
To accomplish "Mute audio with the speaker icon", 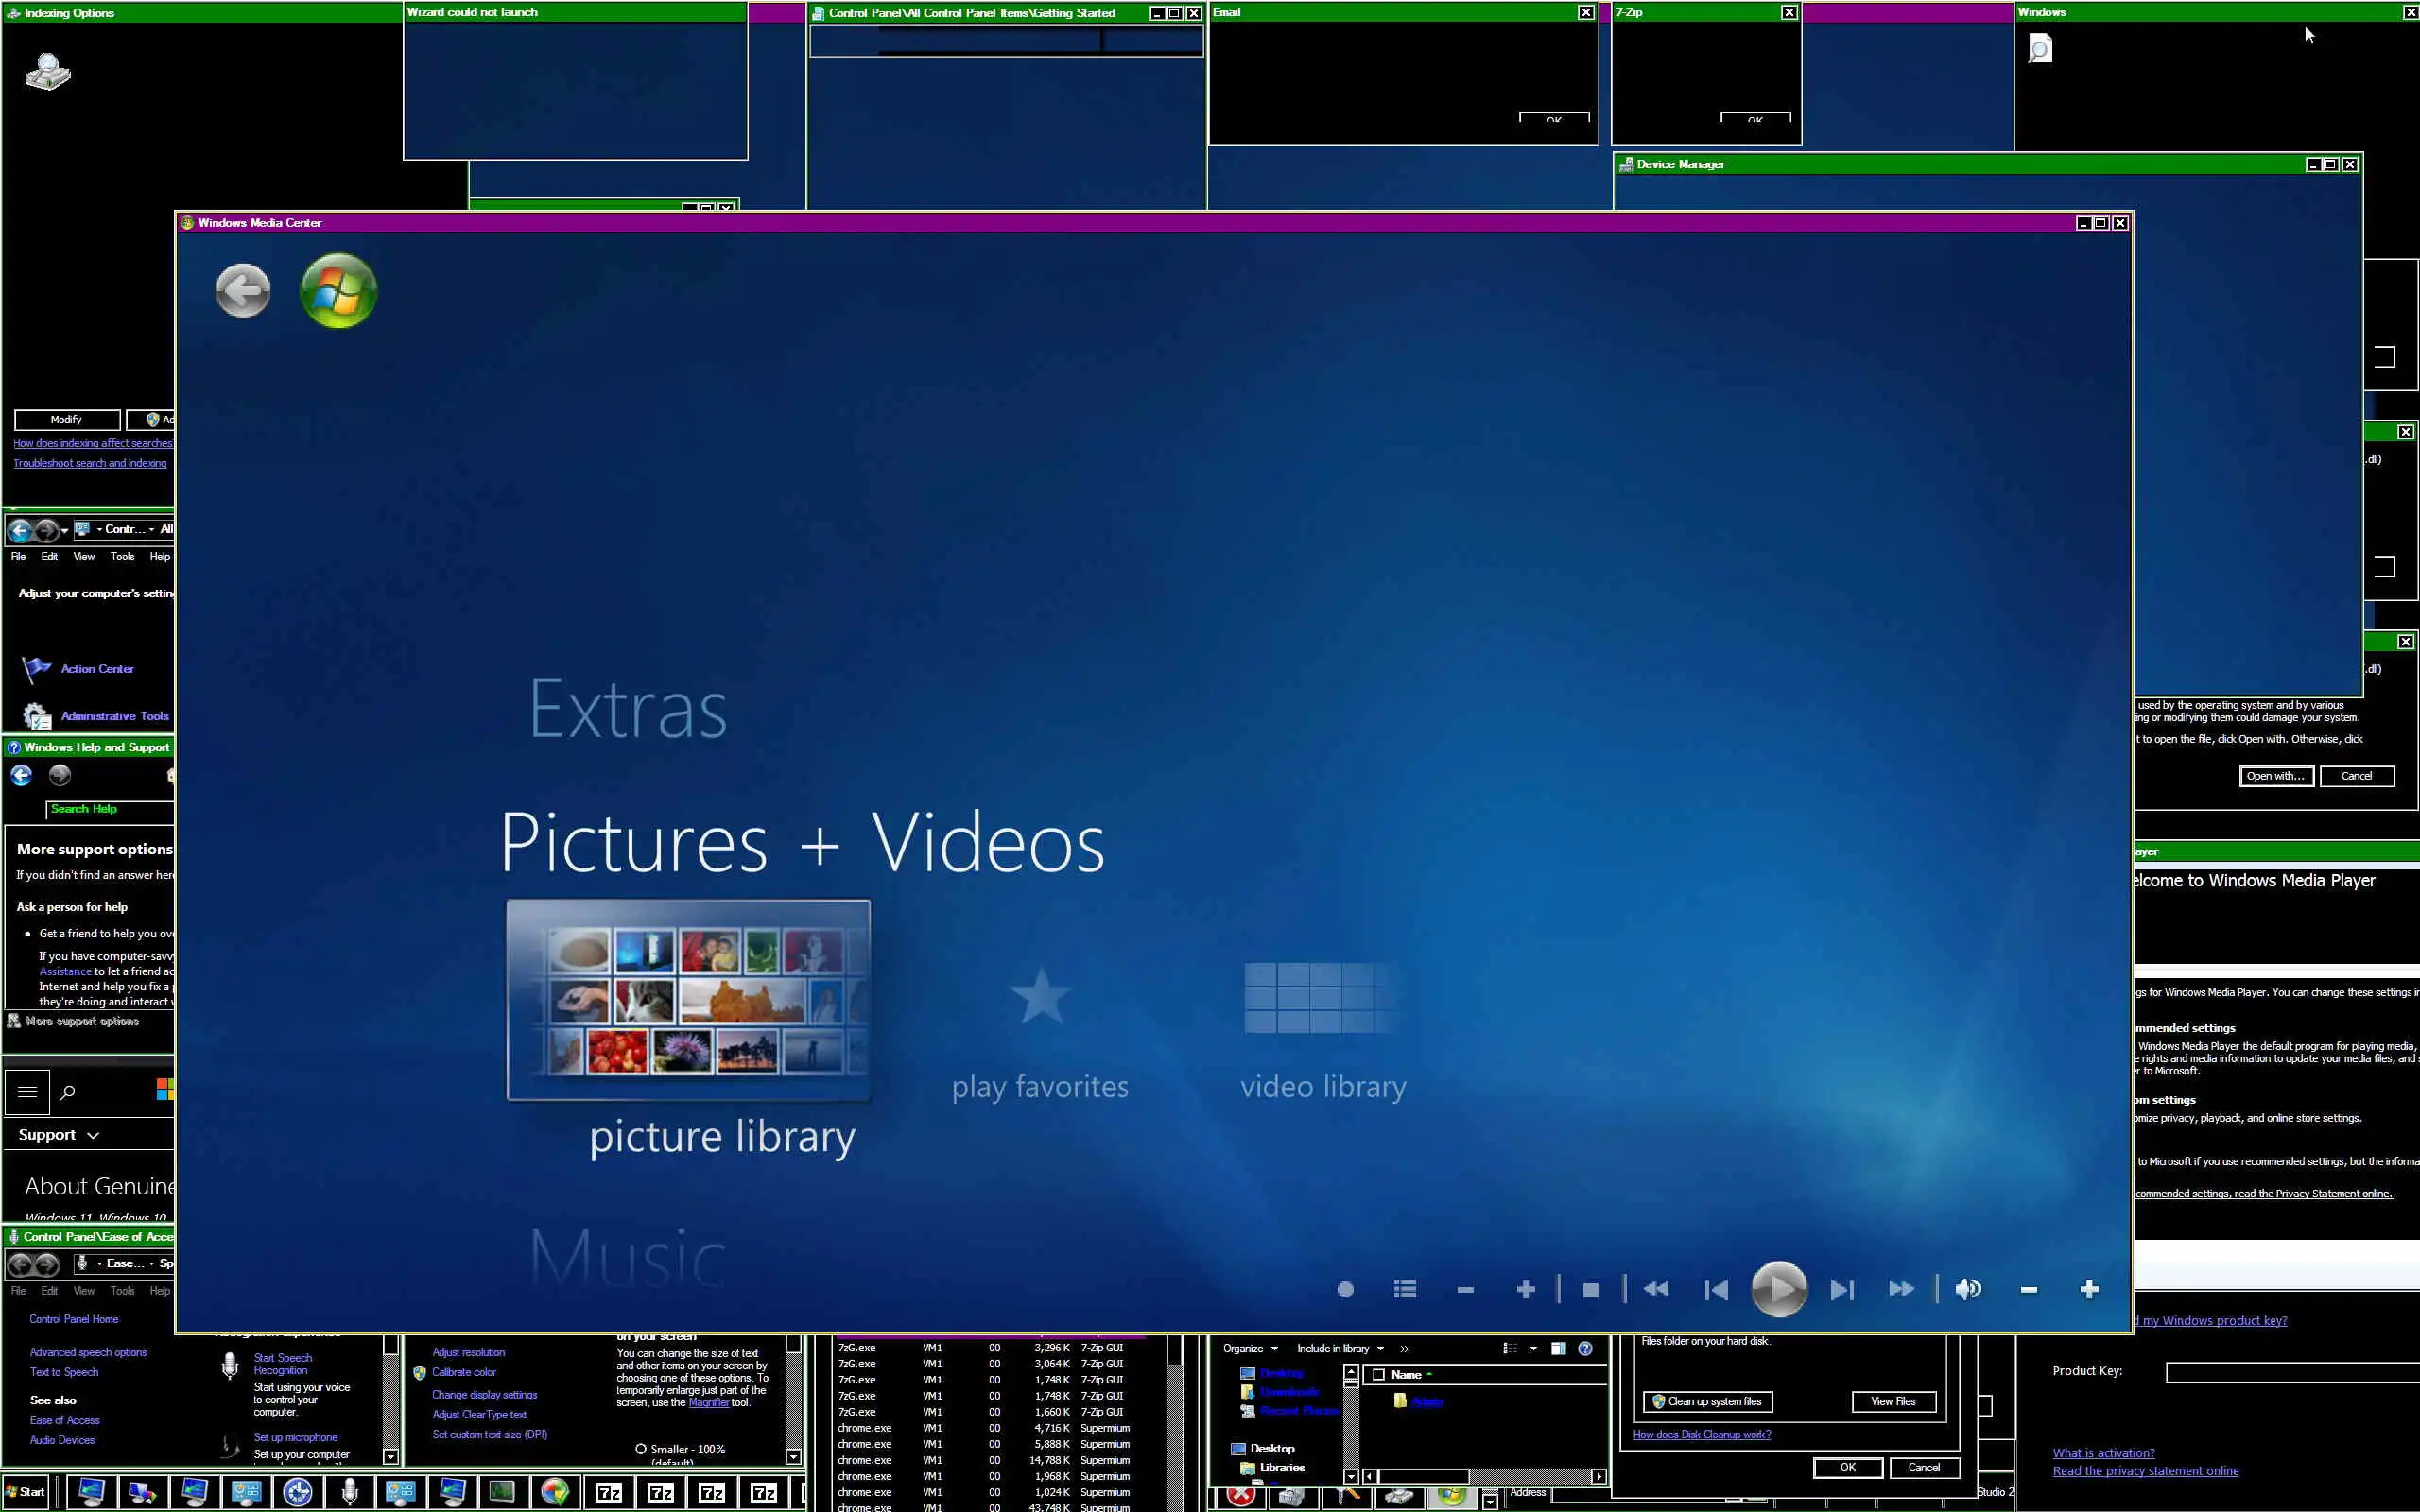I will click(1967, 1289).
